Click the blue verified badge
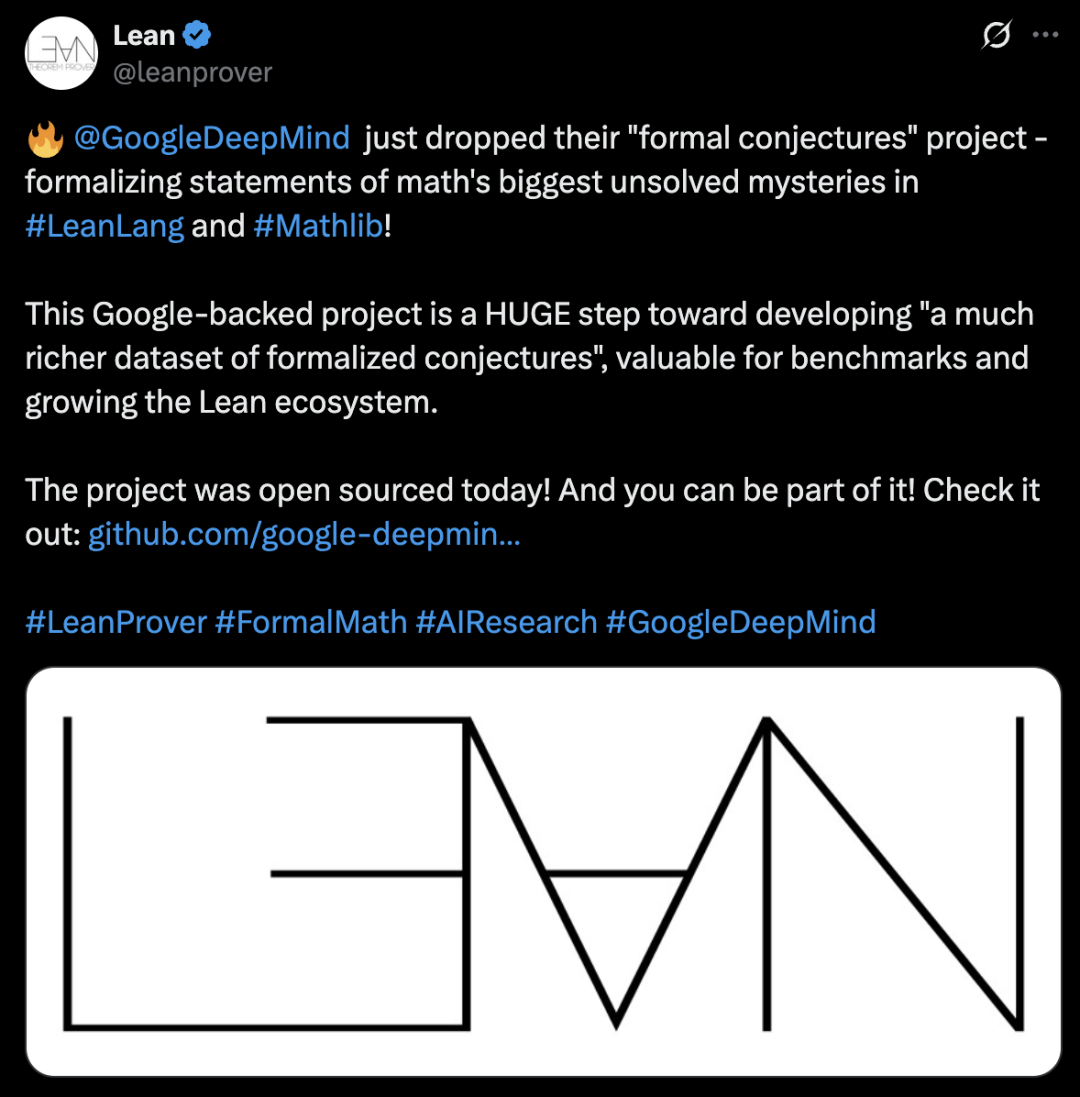This screenshot has width=1080, height=1097. point(197,35)
